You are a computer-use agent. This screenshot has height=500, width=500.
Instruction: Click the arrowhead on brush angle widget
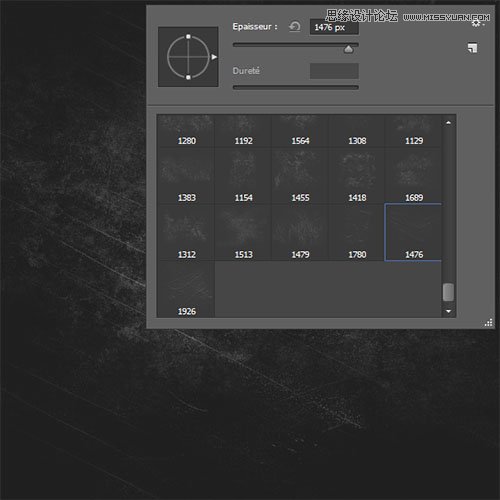(x=214, y=57)
